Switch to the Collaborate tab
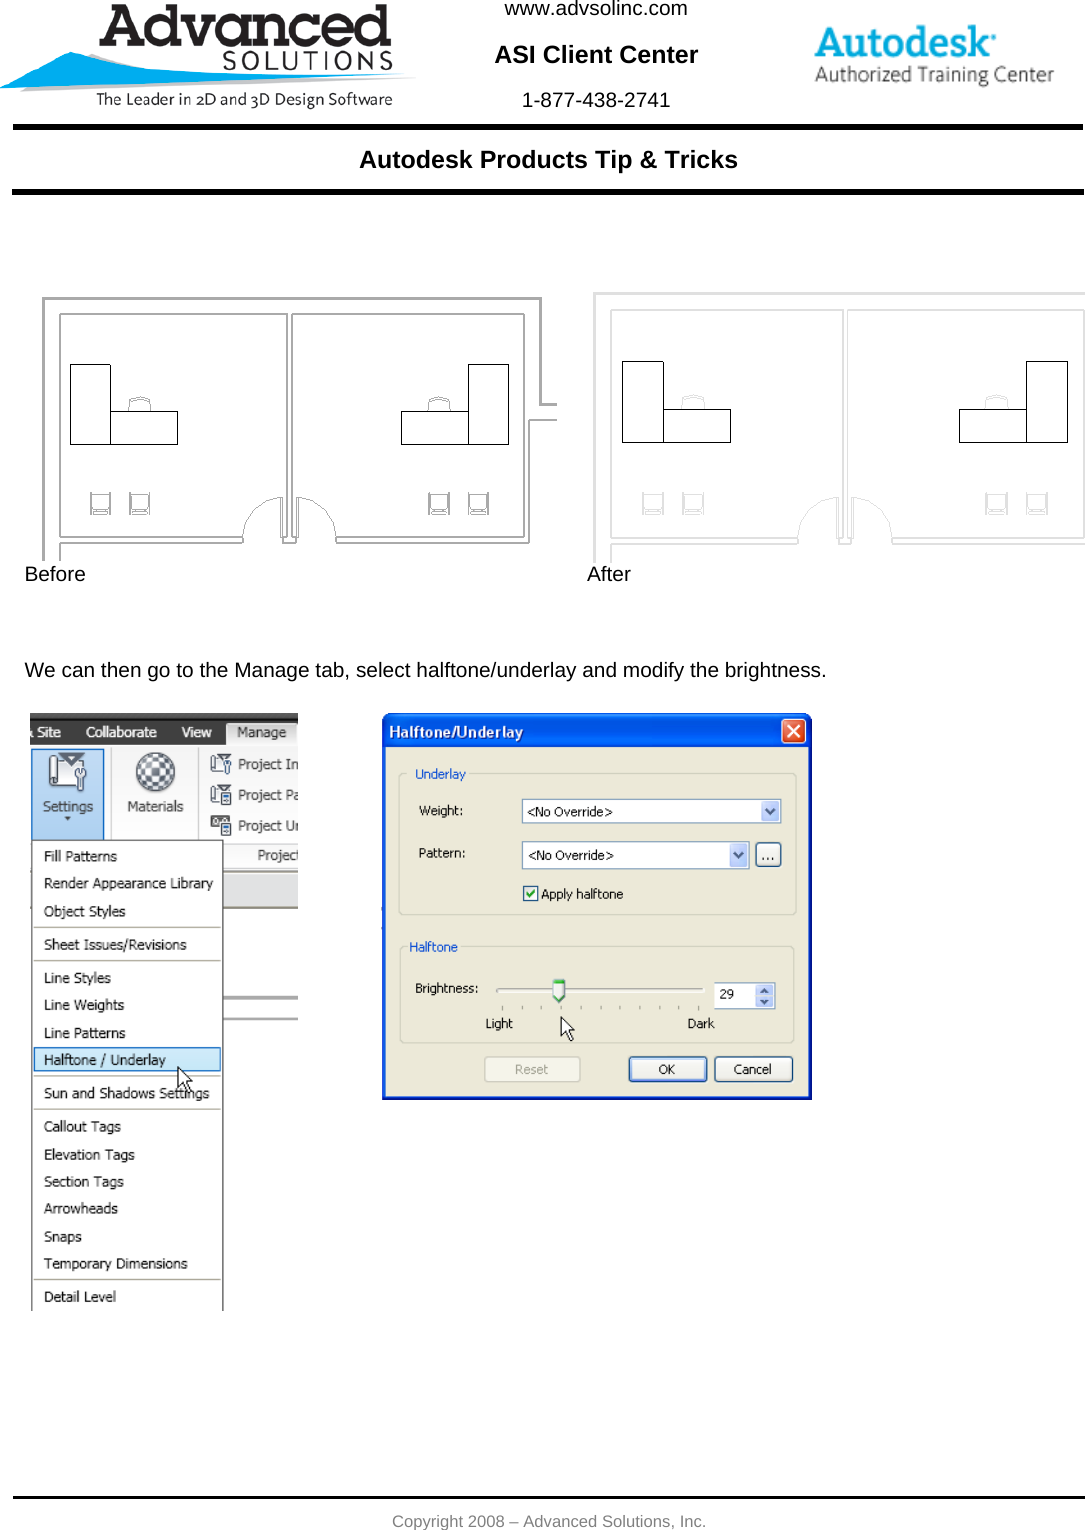 121,732
